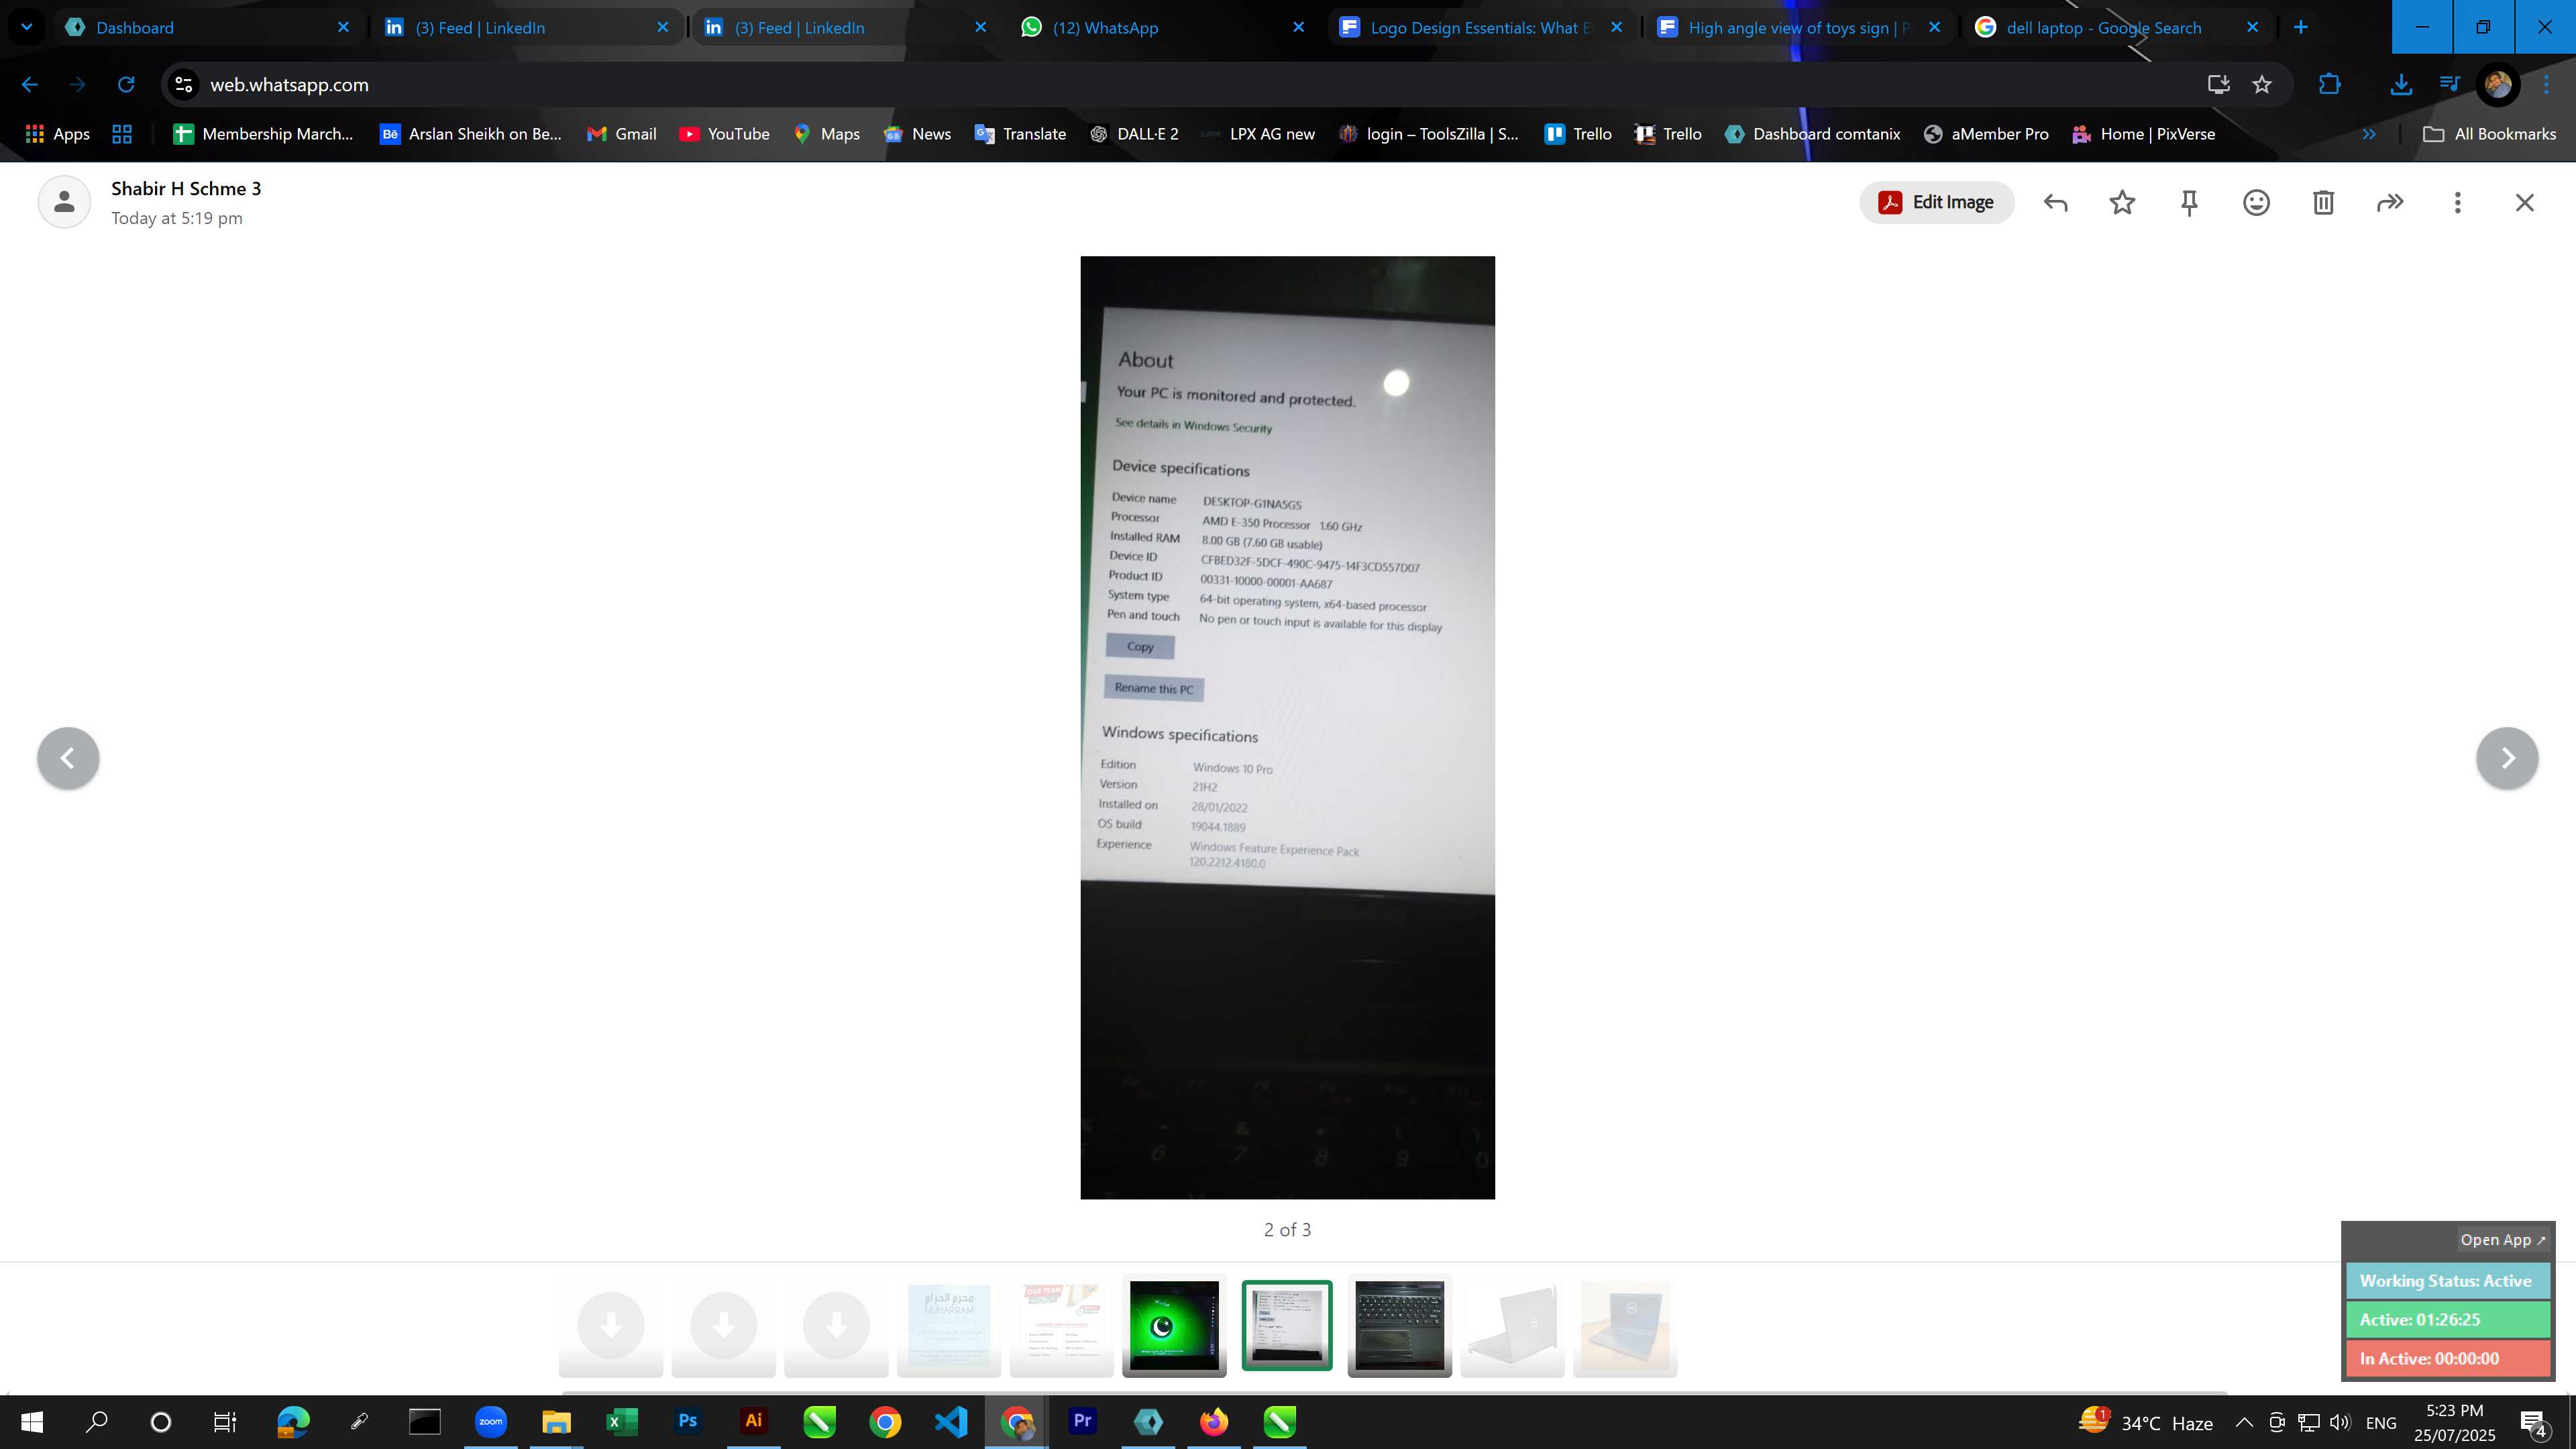Click Working Status: Active label
Image resolution: width=2576 pixels, height=1449 pixels.
tap(2446, 1281)
